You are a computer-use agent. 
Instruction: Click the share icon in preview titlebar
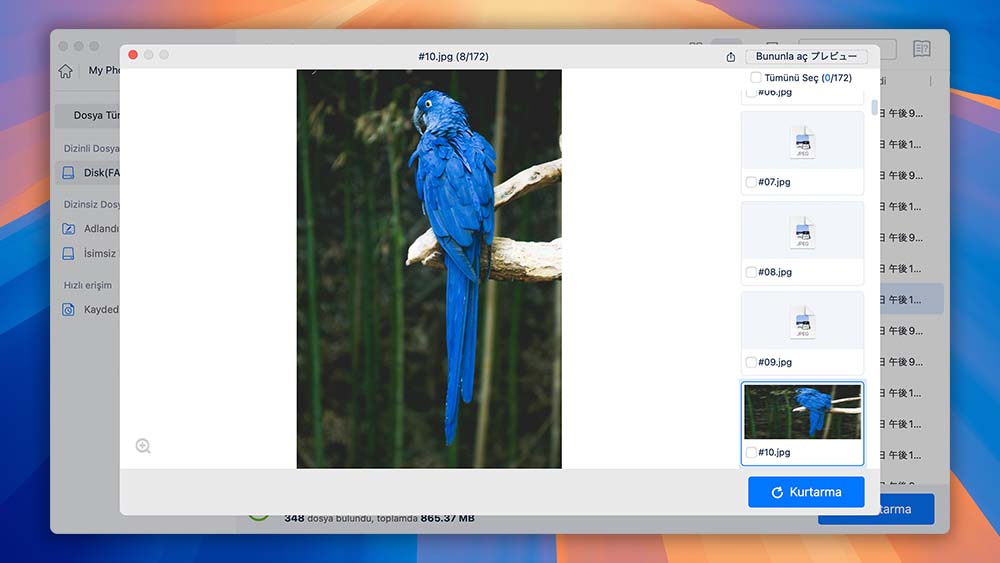[x=730, y=57]
